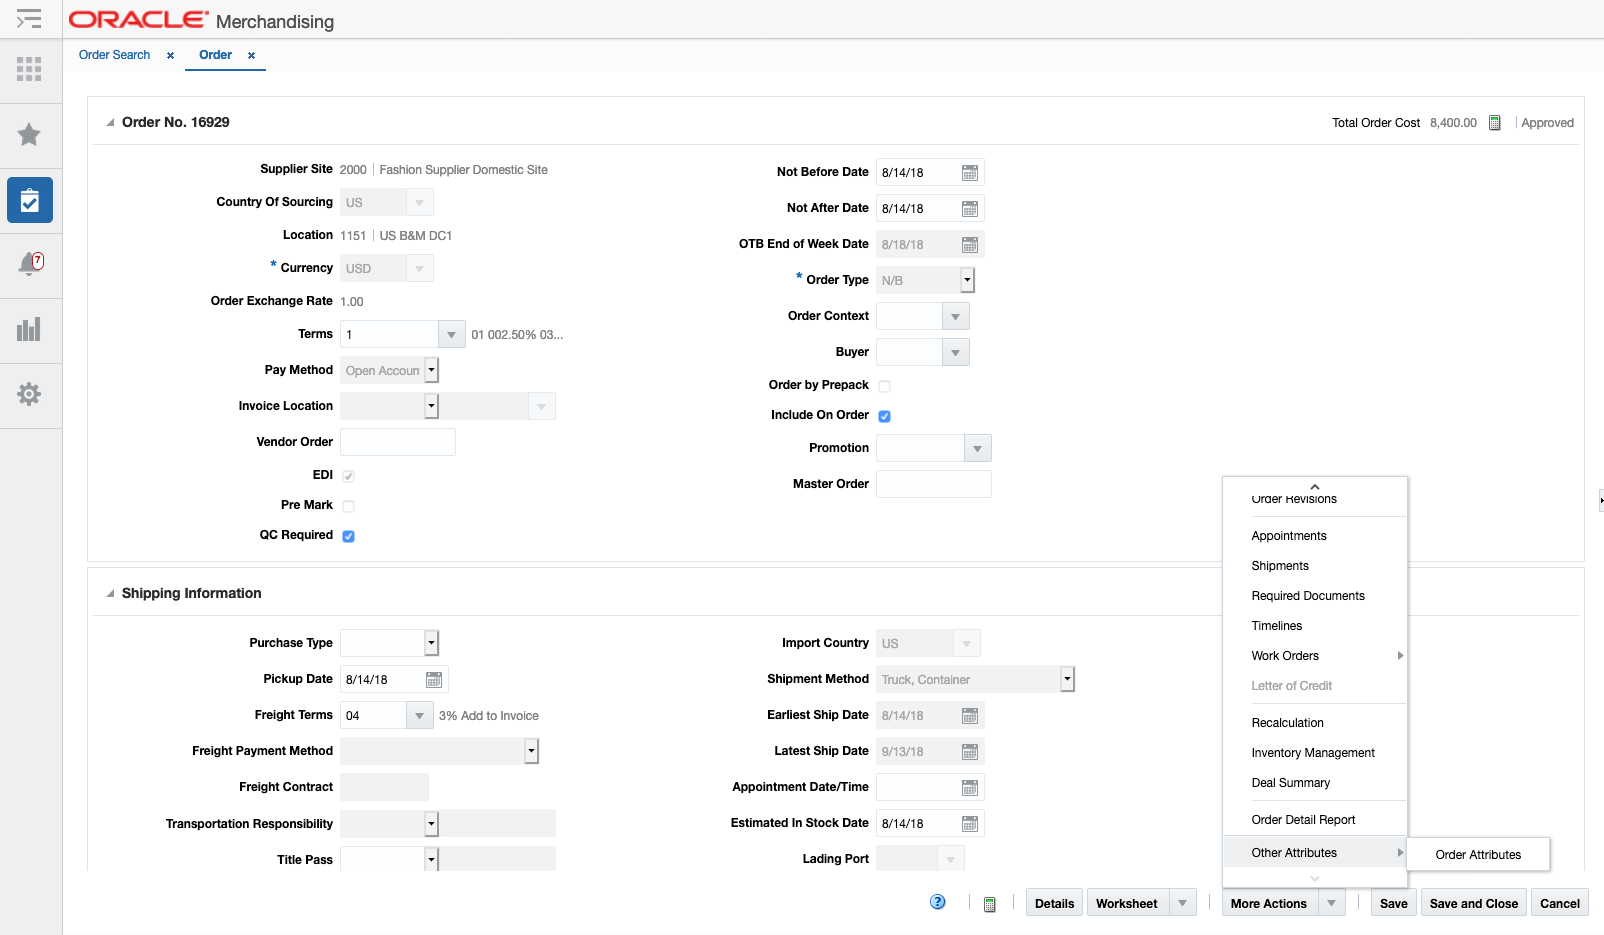Open the calendar picker for Pickup Date
1604x935 pixels.
pos(433,679)
